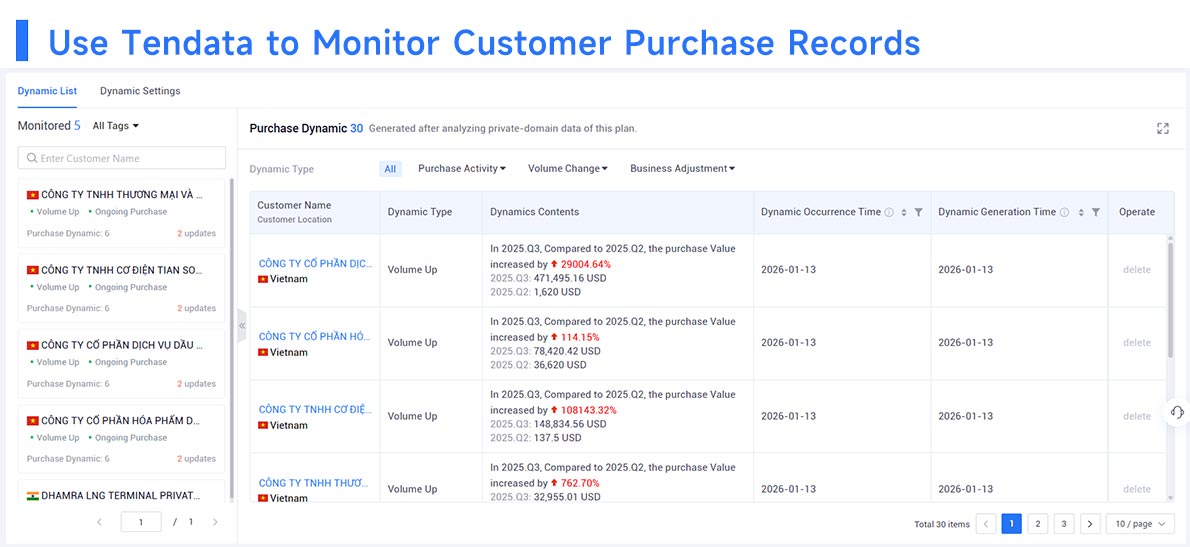Open the All Tags dropdown
This screenshot has height=547, width=1190.
click(x=115, y=126)
